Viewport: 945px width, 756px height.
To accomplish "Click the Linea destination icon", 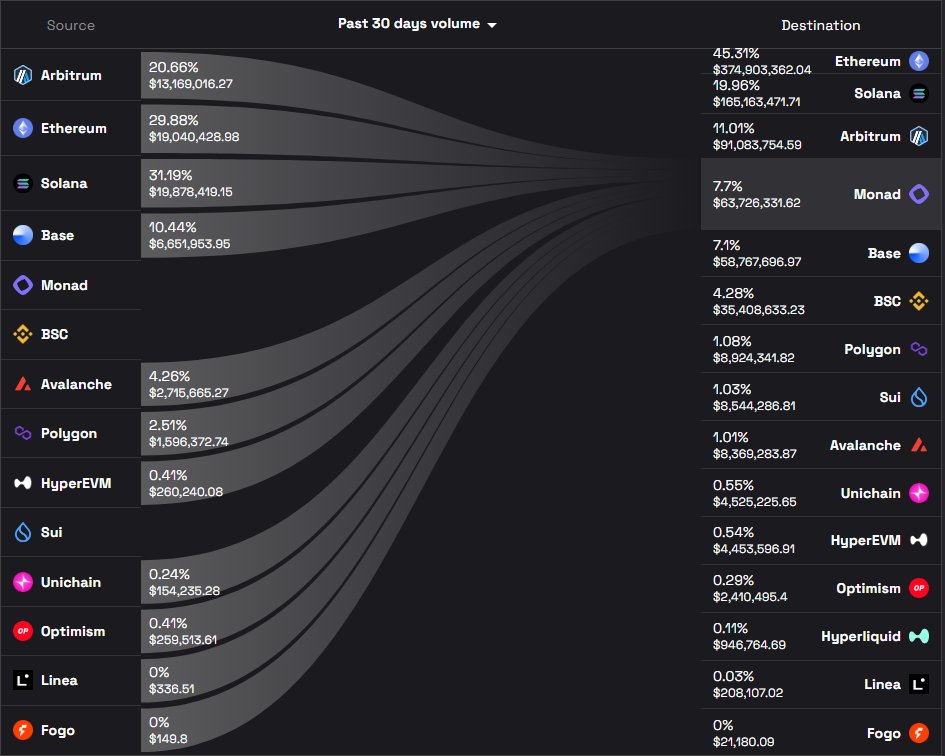I will click(x=918, y=684).
